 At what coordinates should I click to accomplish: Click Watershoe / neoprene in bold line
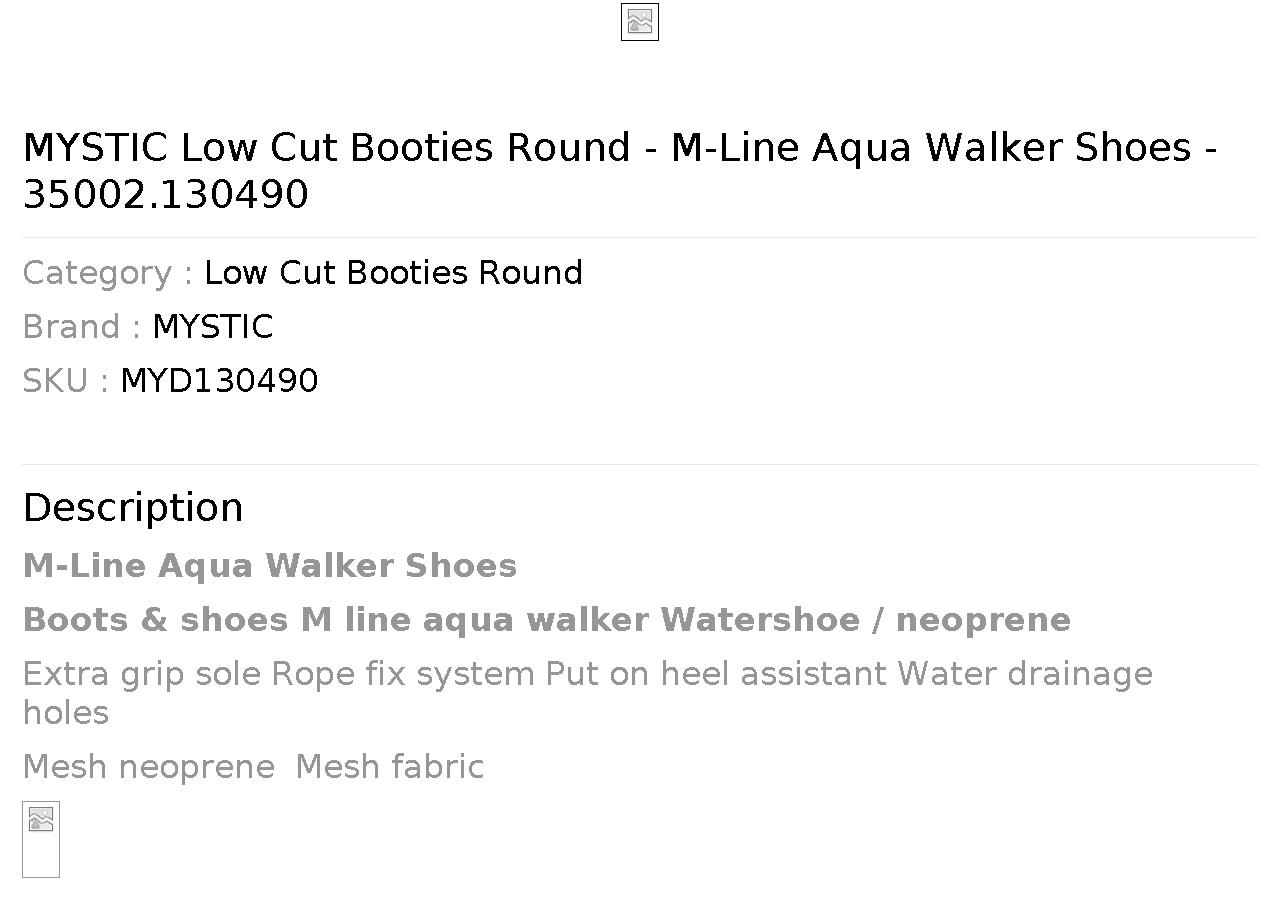[x=865, y=620]
